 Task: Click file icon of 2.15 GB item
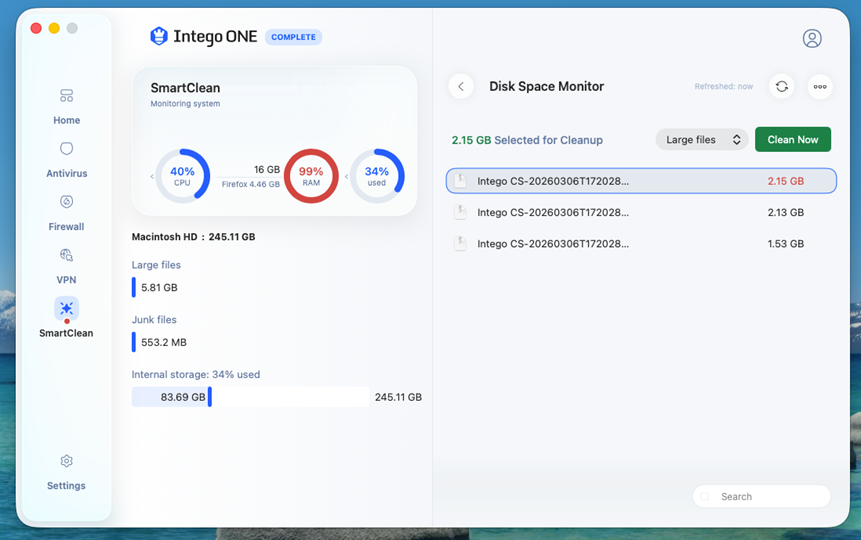coord(461,181)
